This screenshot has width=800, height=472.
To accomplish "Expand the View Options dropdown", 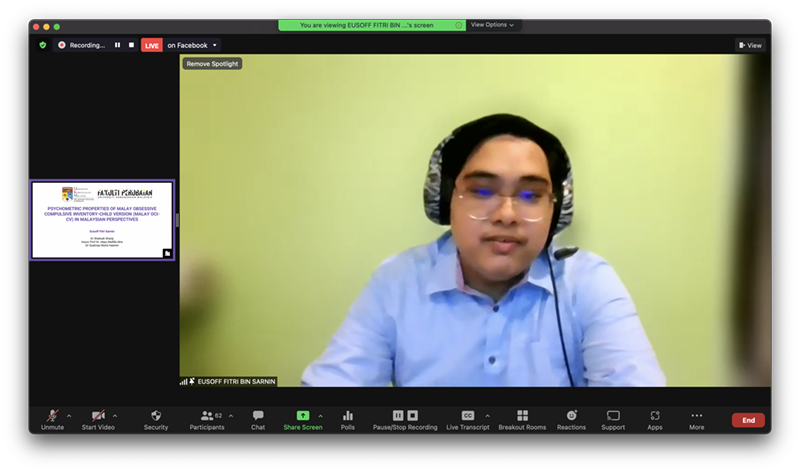I will point(492,25).
